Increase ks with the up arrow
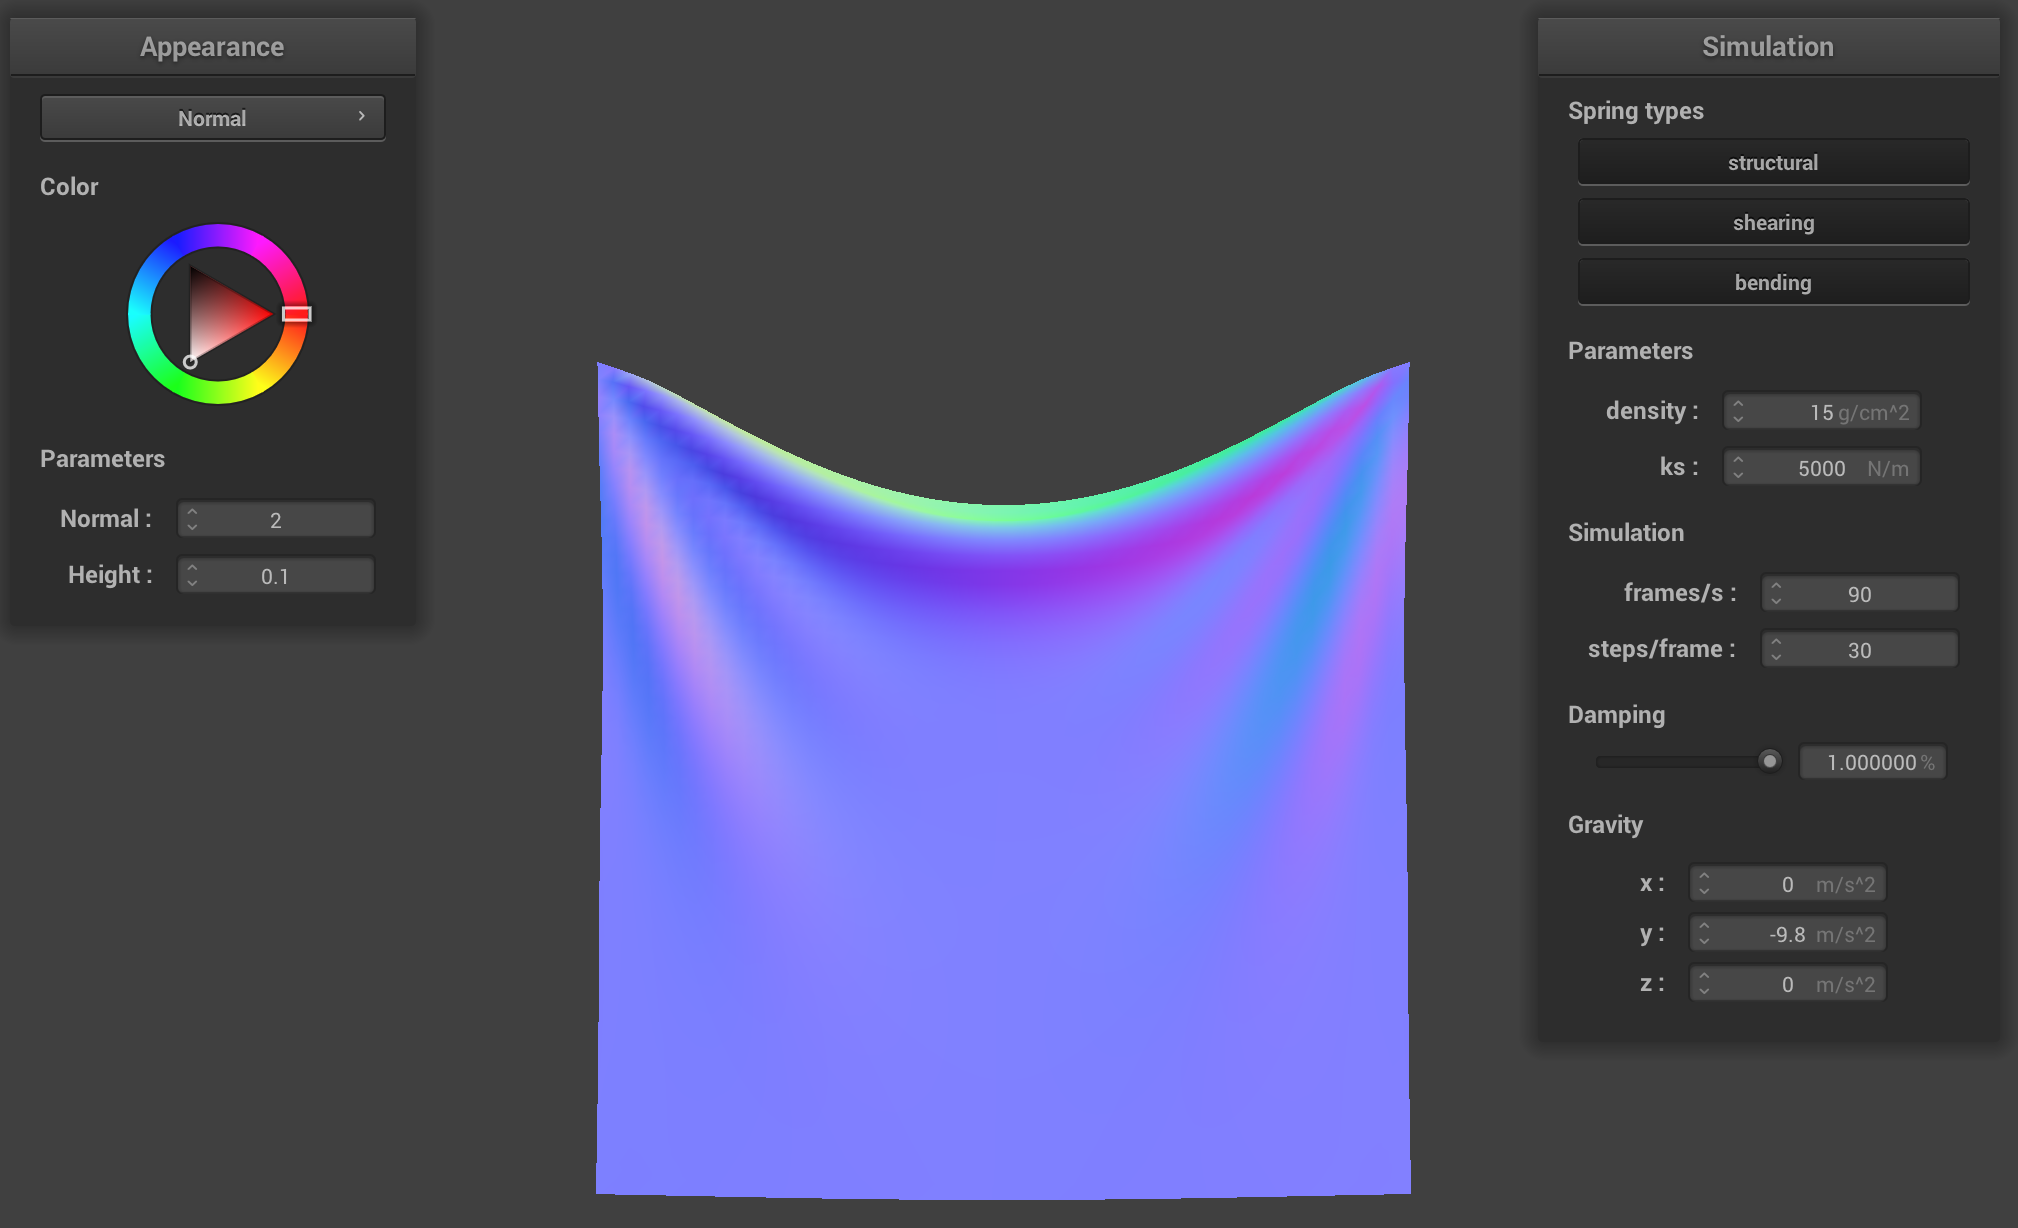The width and height of the screenshot is (2018, 1228). tap(1738, 460)
